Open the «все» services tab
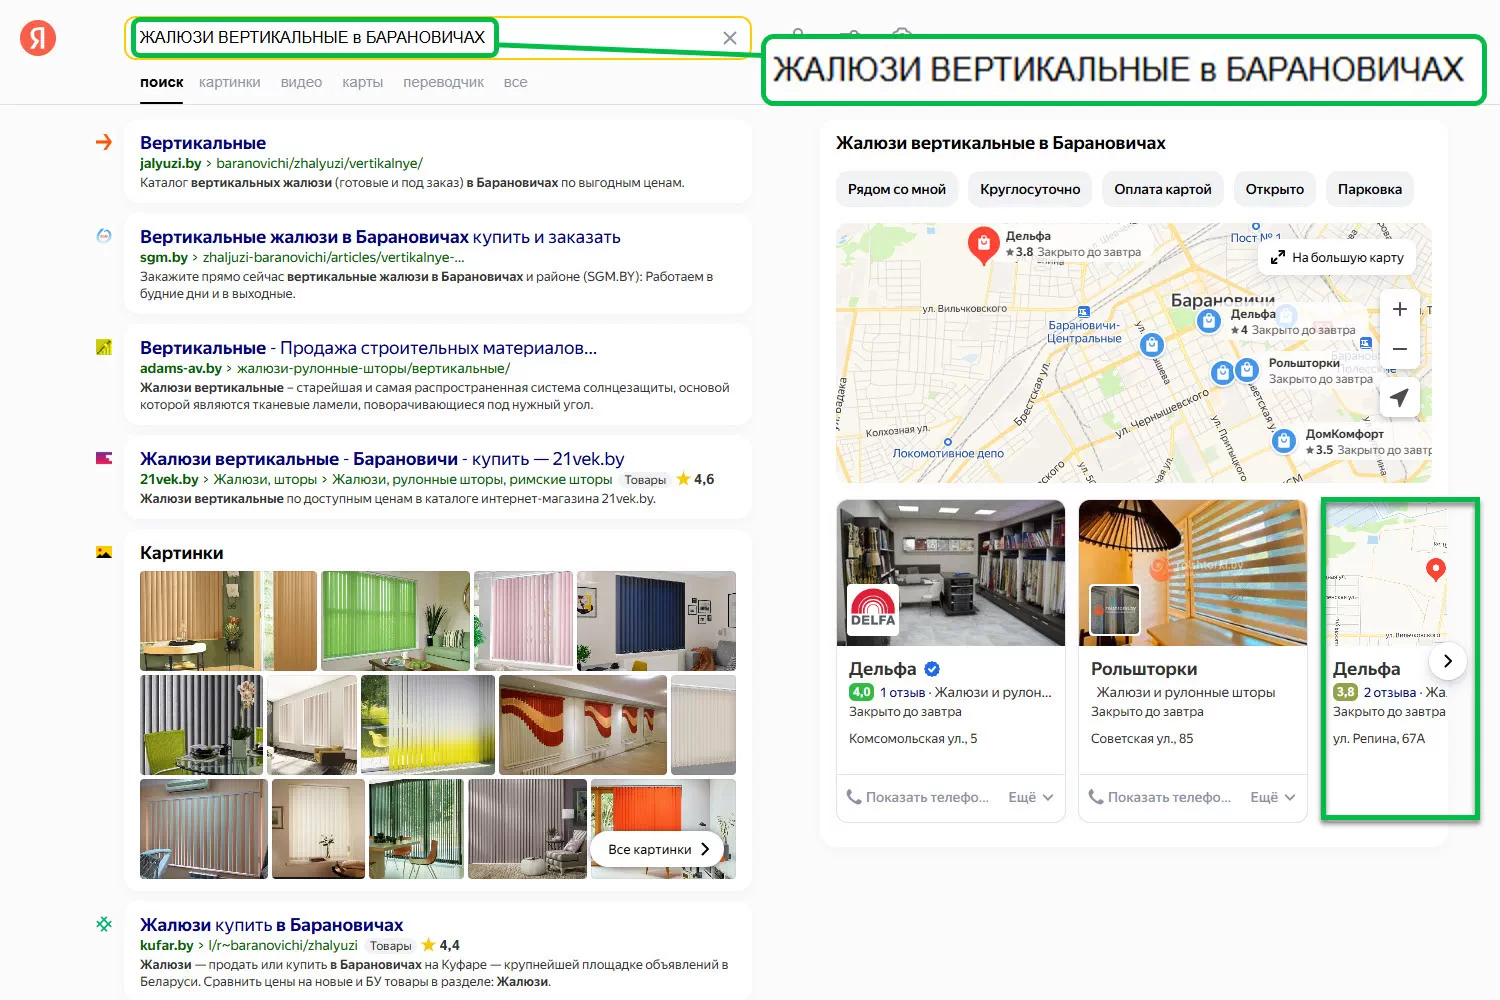Viewport: 1500px width, 1000px height. point(515,82)
